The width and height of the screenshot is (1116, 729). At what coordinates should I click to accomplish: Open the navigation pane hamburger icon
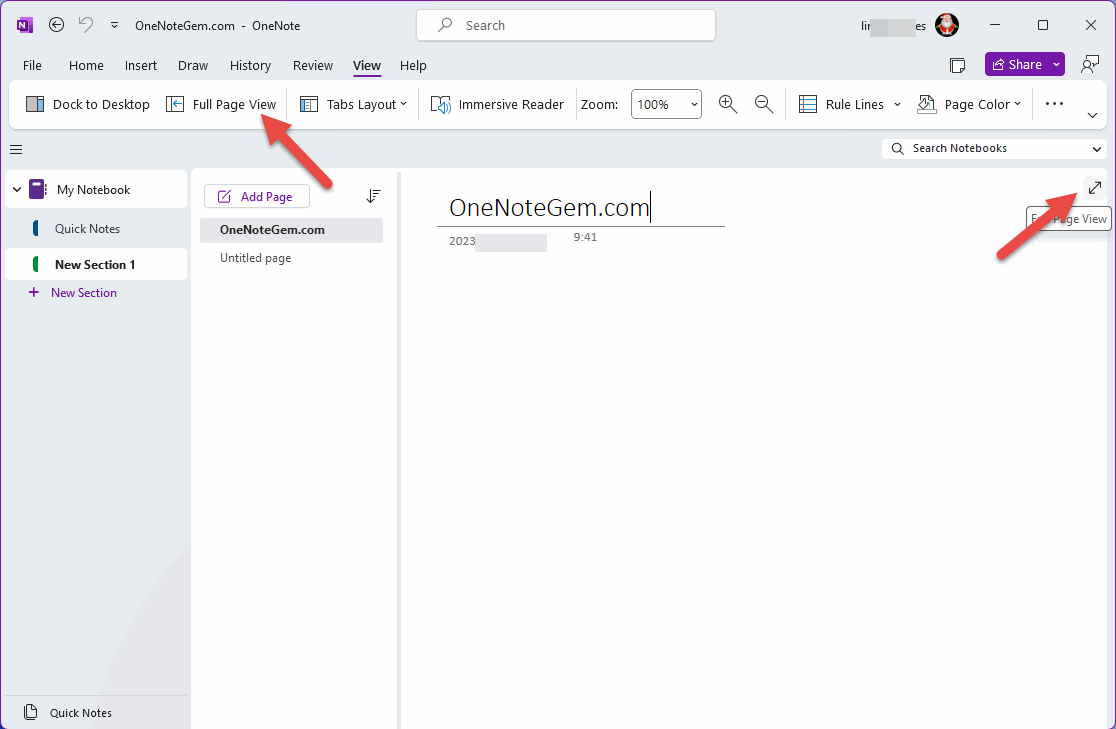15,149
